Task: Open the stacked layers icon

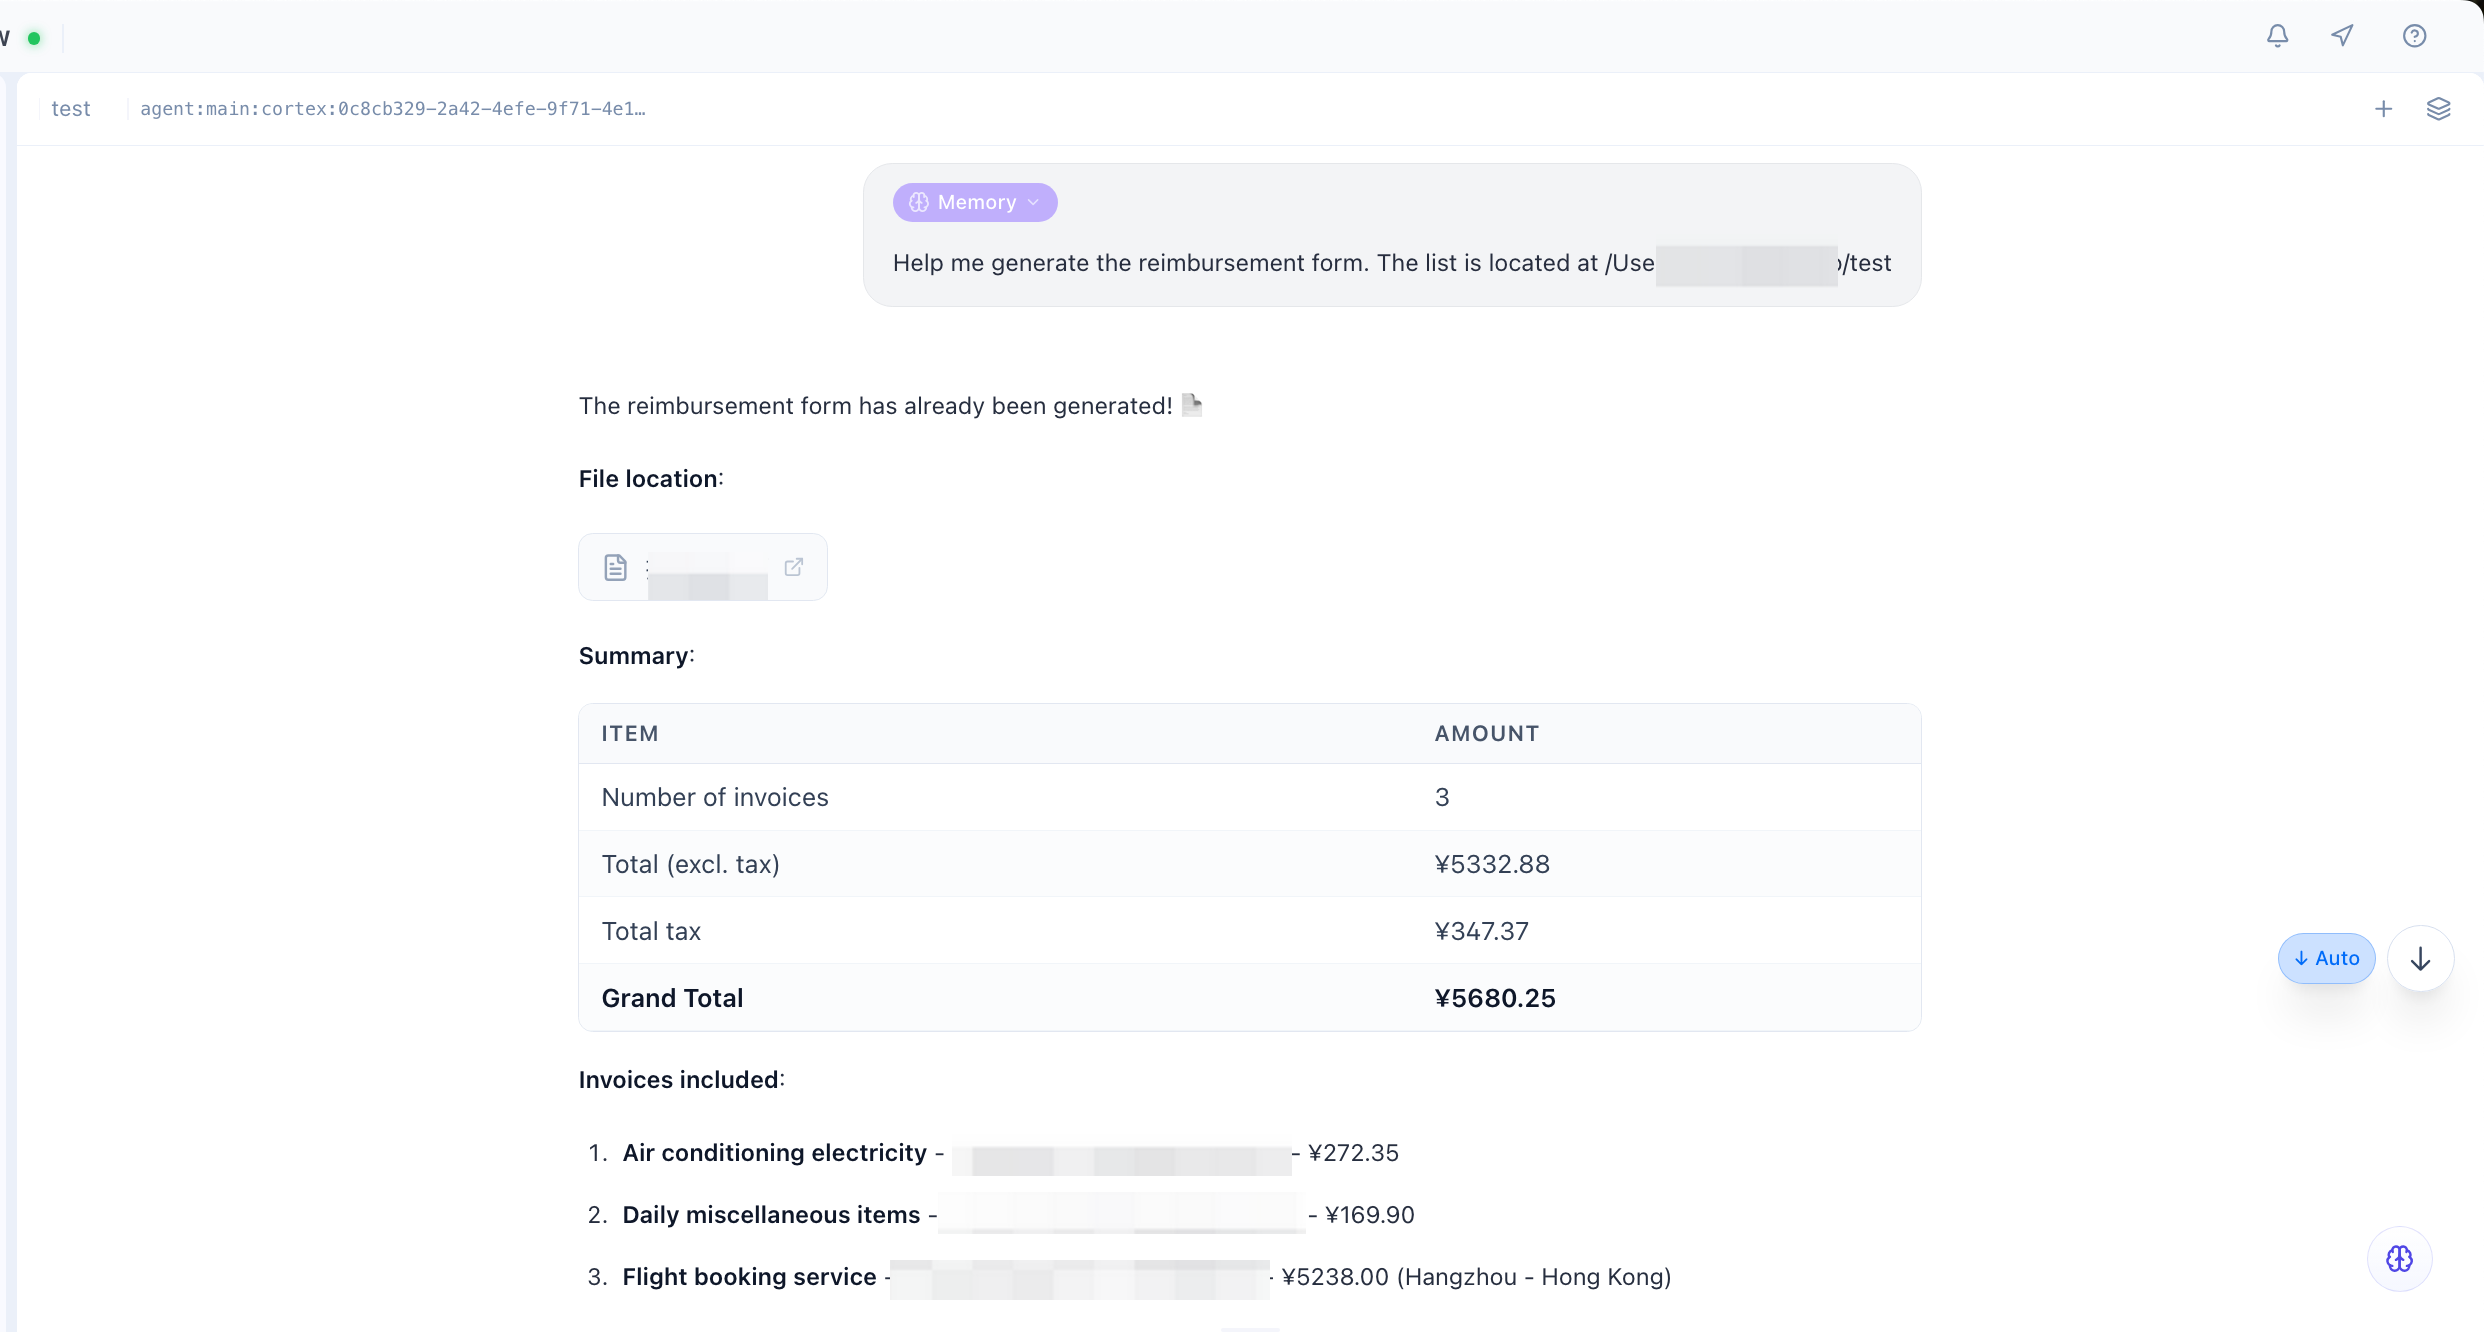Action: (2438, 109)
